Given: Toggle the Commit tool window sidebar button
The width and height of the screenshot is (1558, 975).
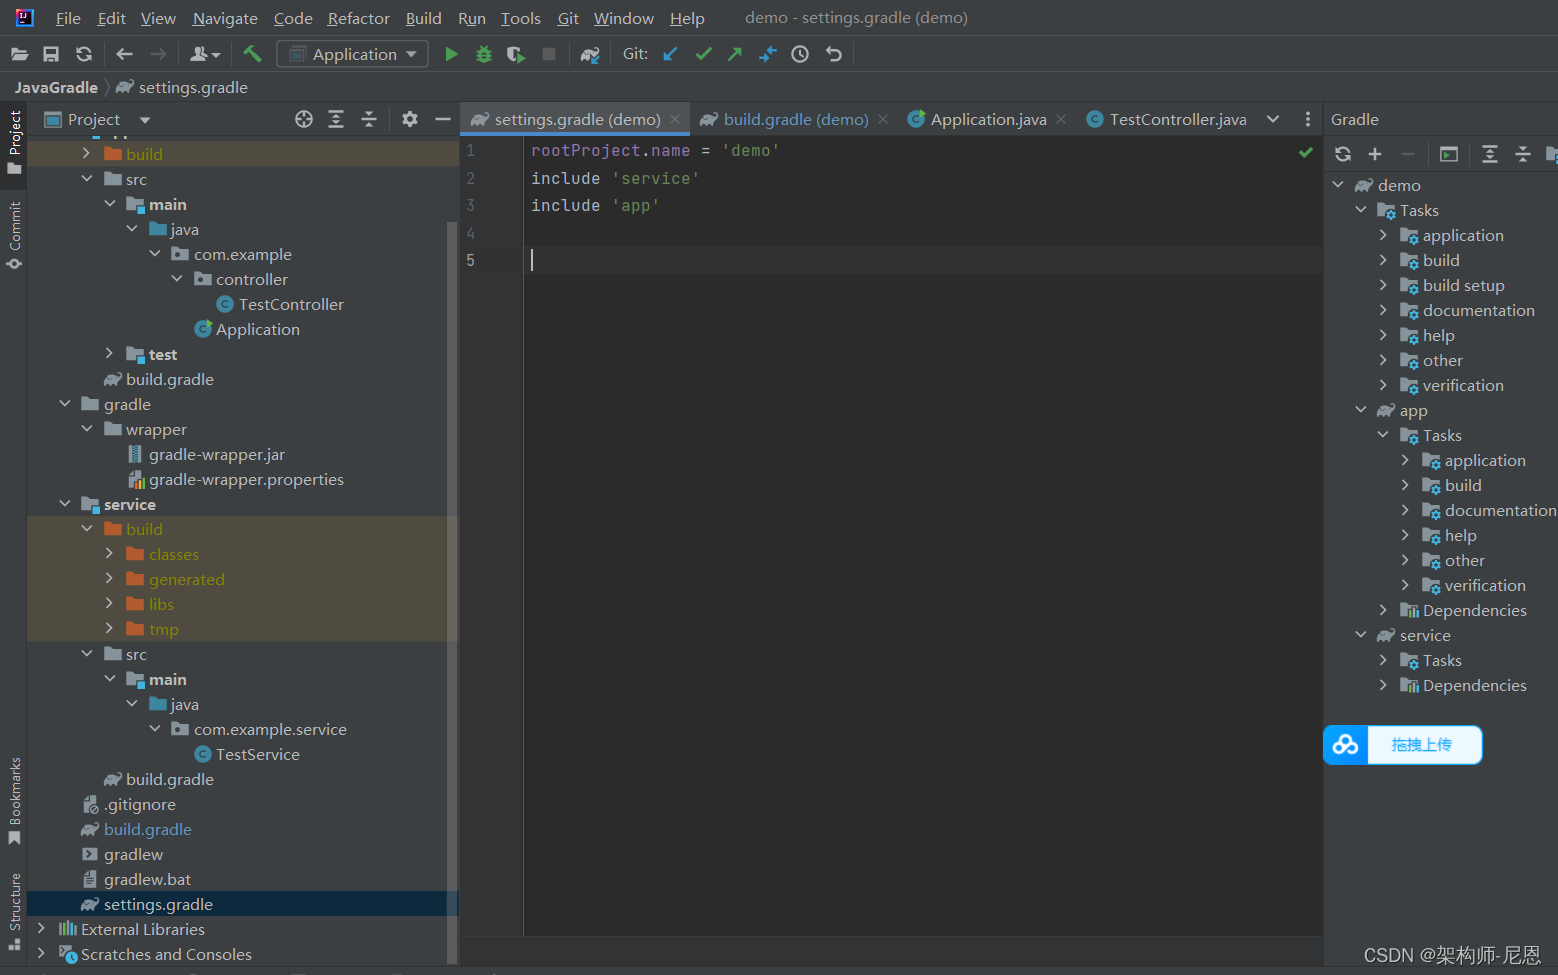Looking at the screenshot, I should coord(14,235).
